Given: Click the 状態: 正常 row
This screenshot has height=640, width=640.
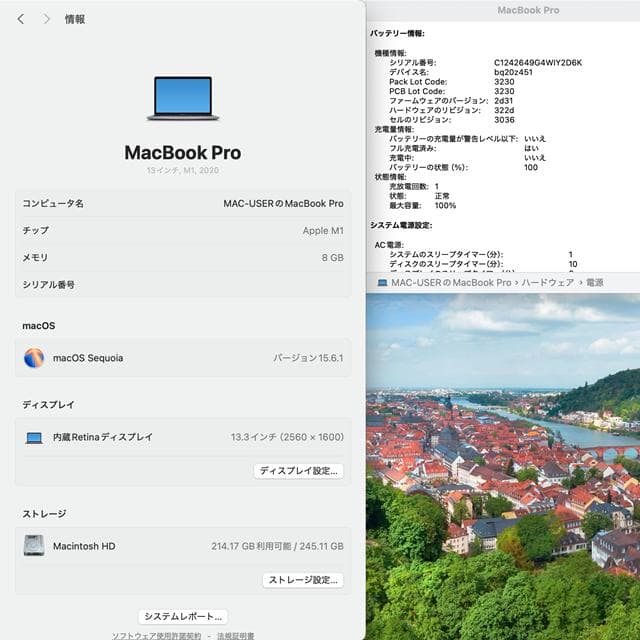Looking at the screenshot, I should 419,196.
